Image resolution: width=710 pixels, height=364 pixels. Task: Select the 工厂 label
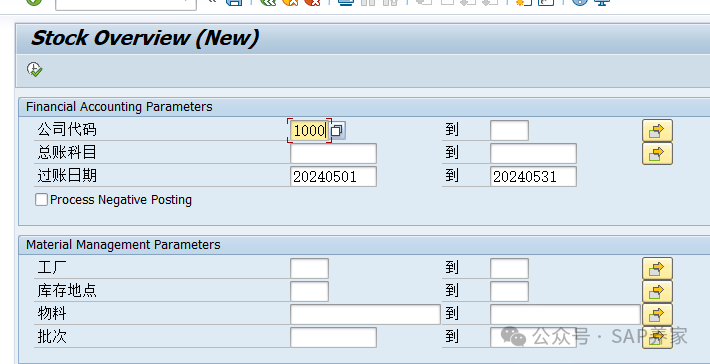point(52,268)
